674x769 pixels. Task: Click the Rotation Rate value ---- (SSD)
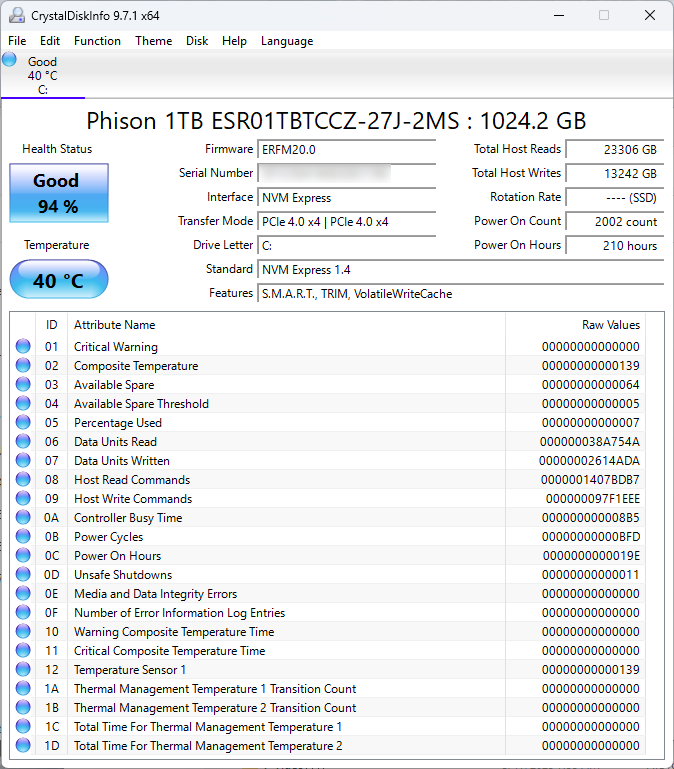pos(615,198)
